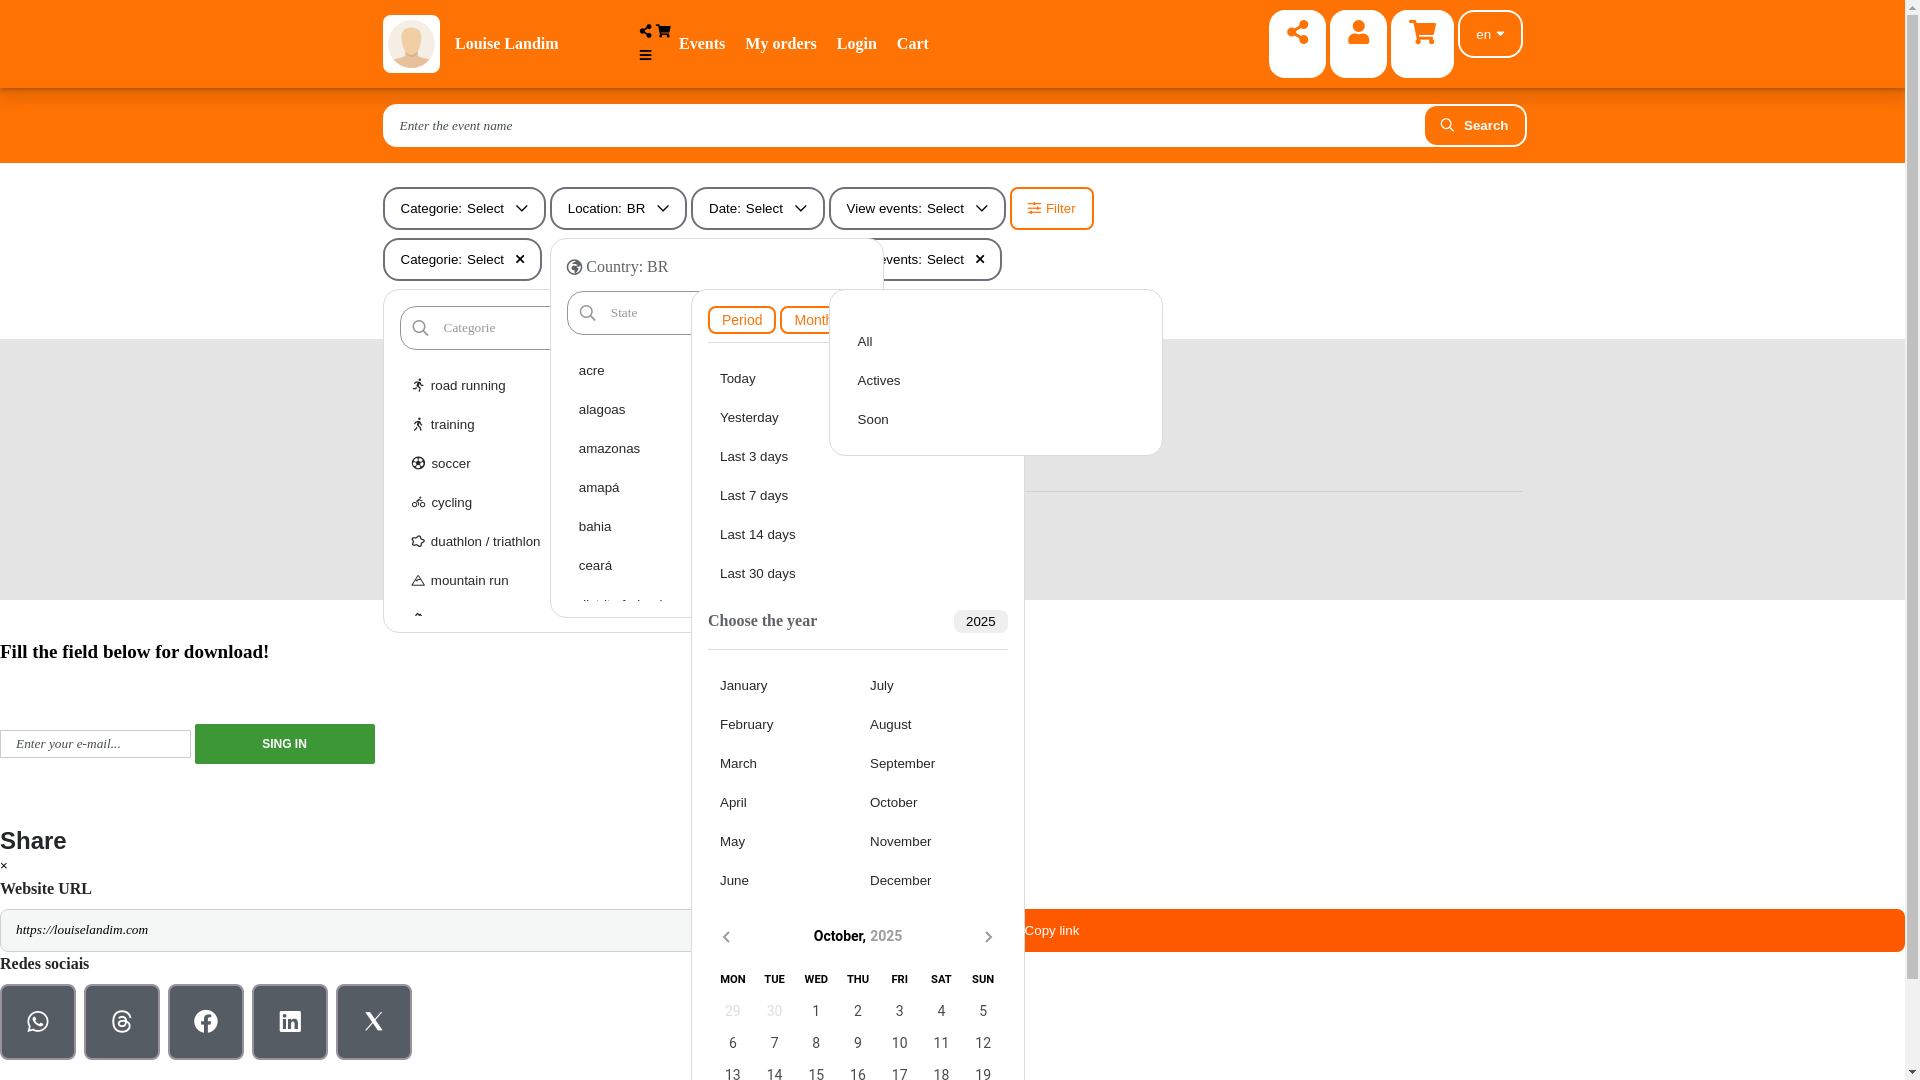Remove the Categorie Select filter chip
1920x1080 pixels.
pyautogui.click(x=520, y=259)
